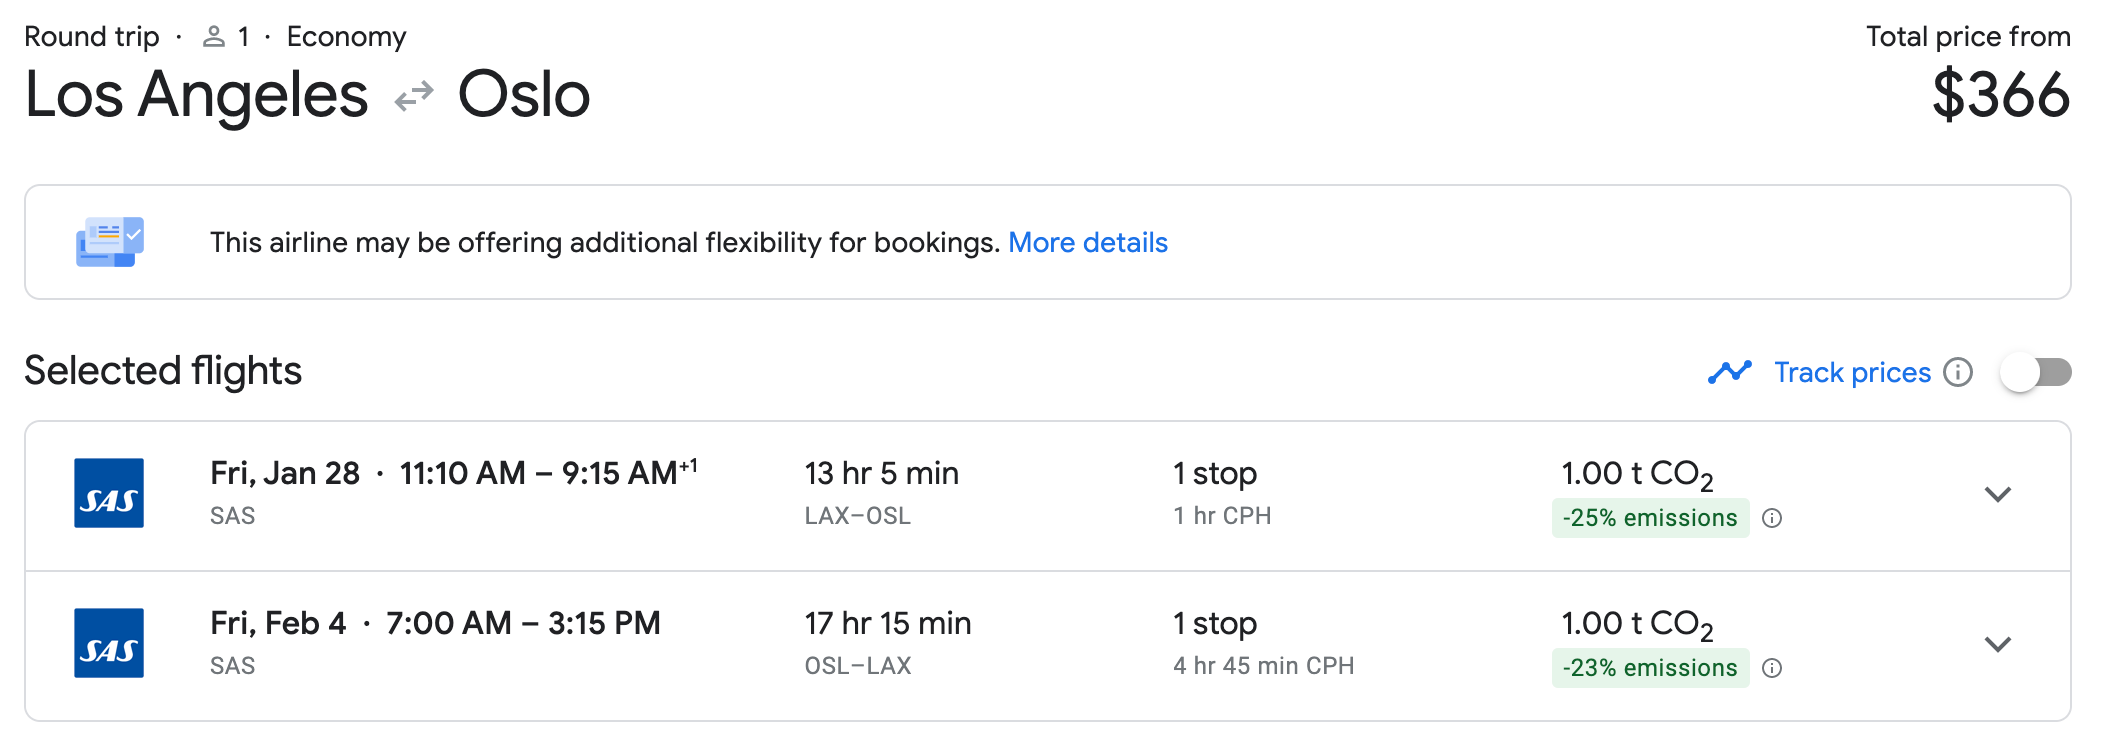Expand the Feb 4 OSL–LAX flight details
The image size is (2114, 740).
[x=1997, y=644]
